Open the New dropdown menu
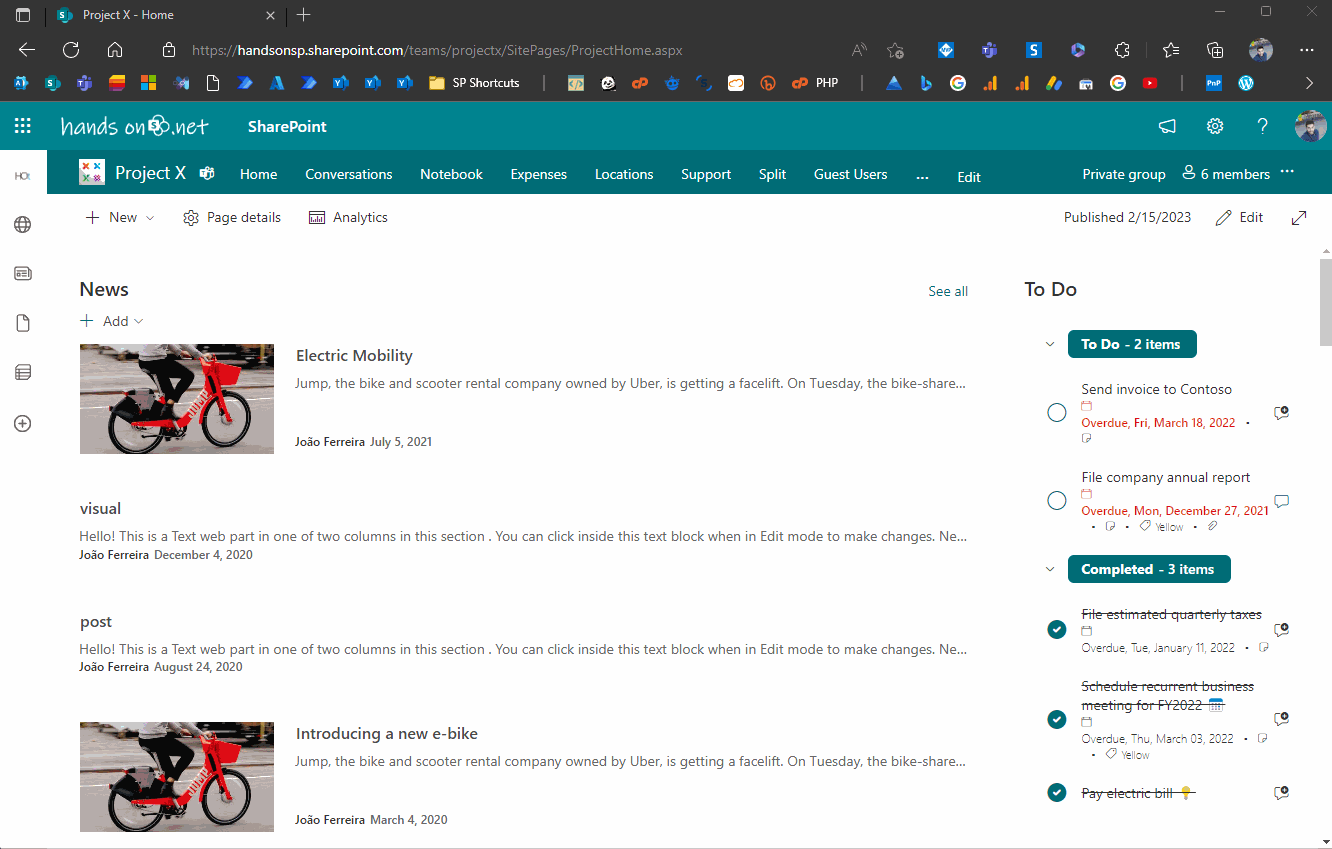 [119, 216]
